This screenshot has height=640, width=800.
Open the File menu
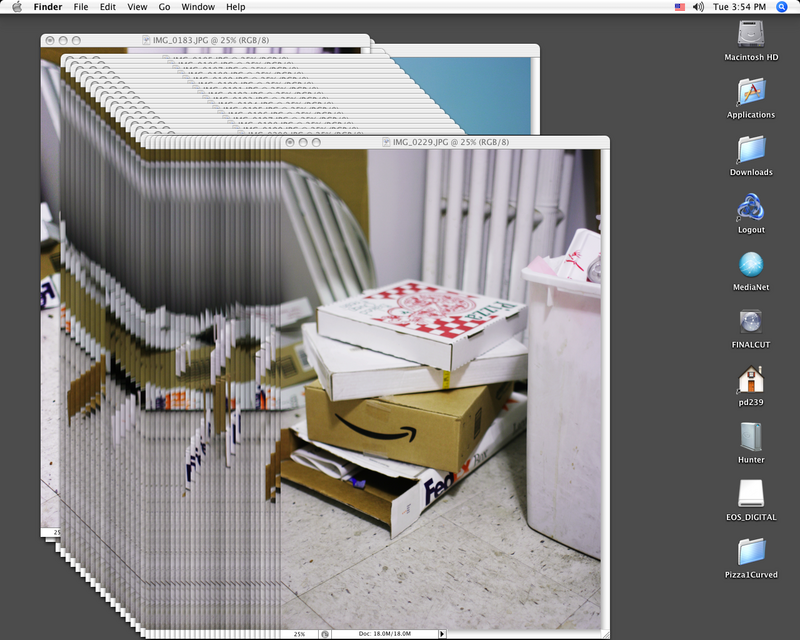point(81,7)
